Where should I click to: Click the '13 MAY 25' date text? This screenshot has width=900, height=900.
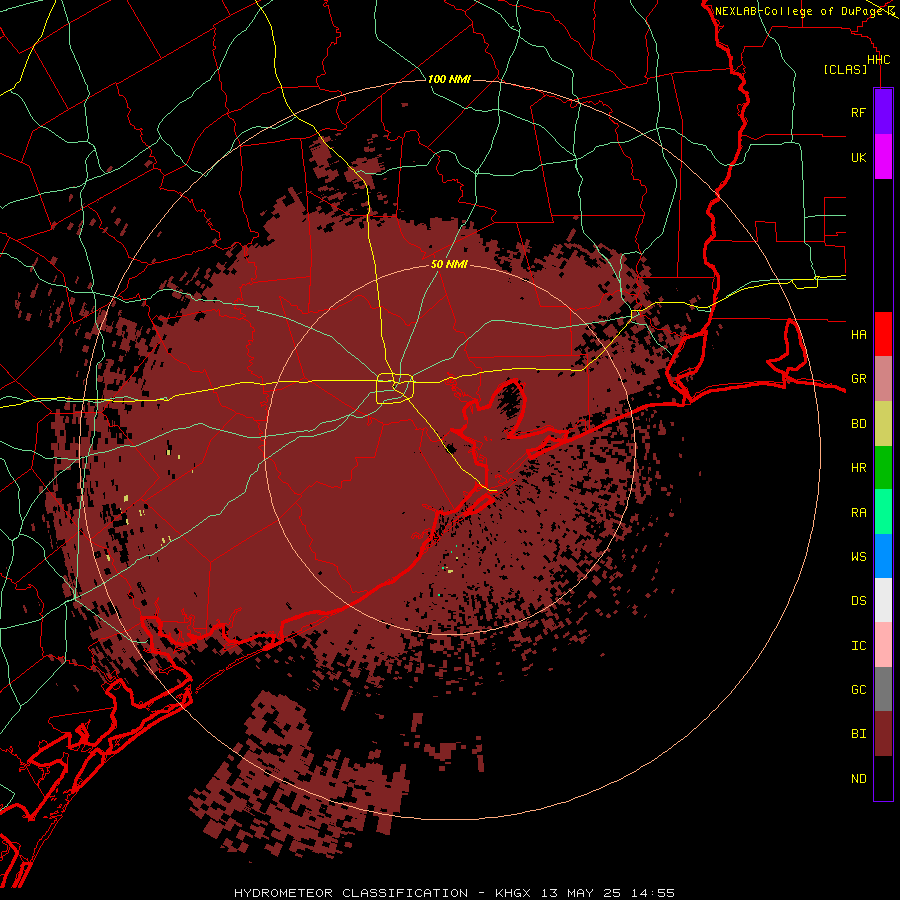(x=580, y=893)
